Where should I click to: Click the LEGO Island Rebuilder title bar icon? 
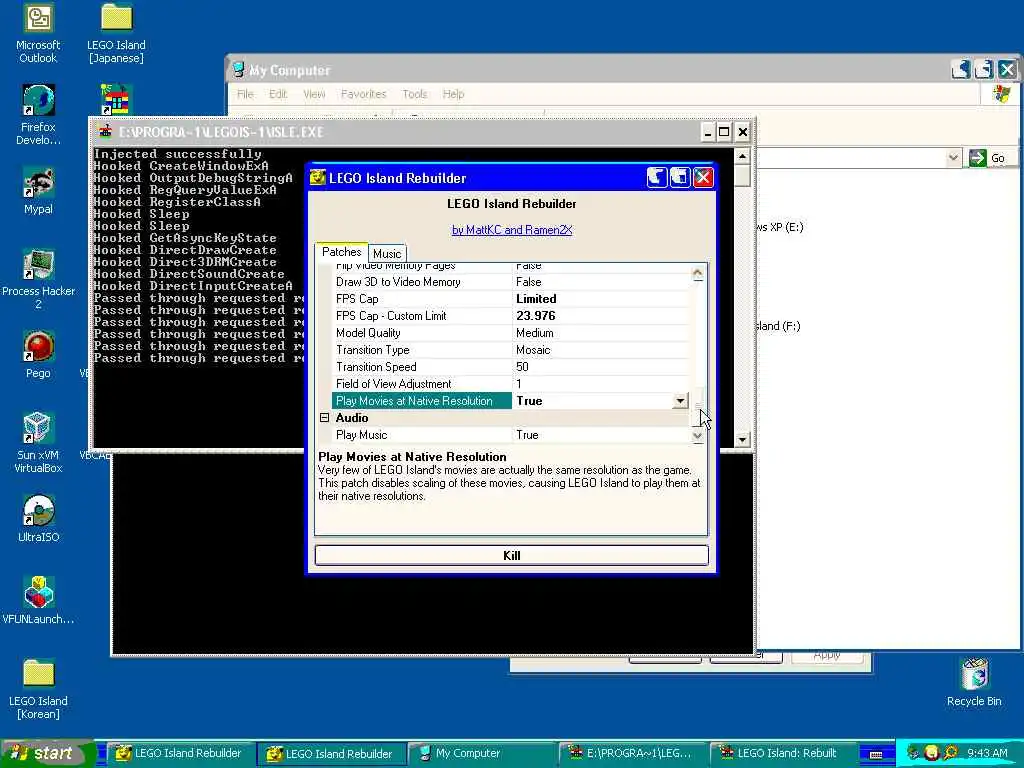[317, 178]
